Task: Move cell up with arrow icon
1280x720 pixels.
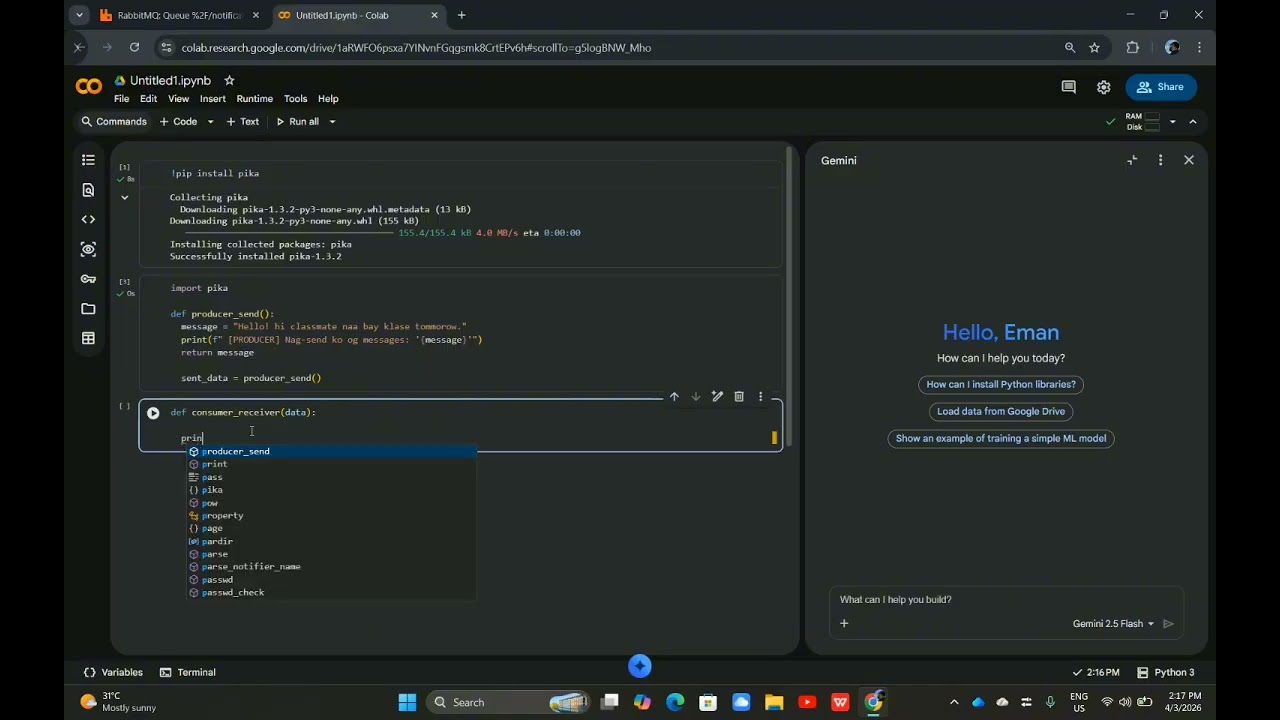Action: tap(674, 397)
